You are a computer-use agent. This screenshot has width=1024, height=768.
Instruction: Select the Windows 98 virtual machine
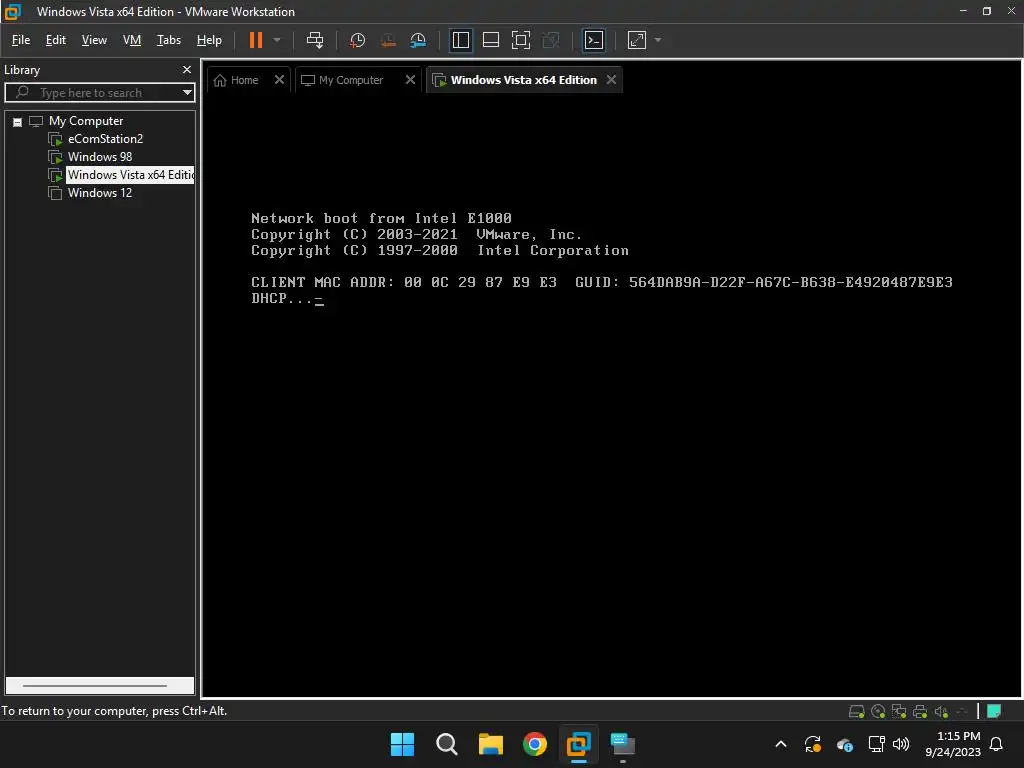coord(100,157)
